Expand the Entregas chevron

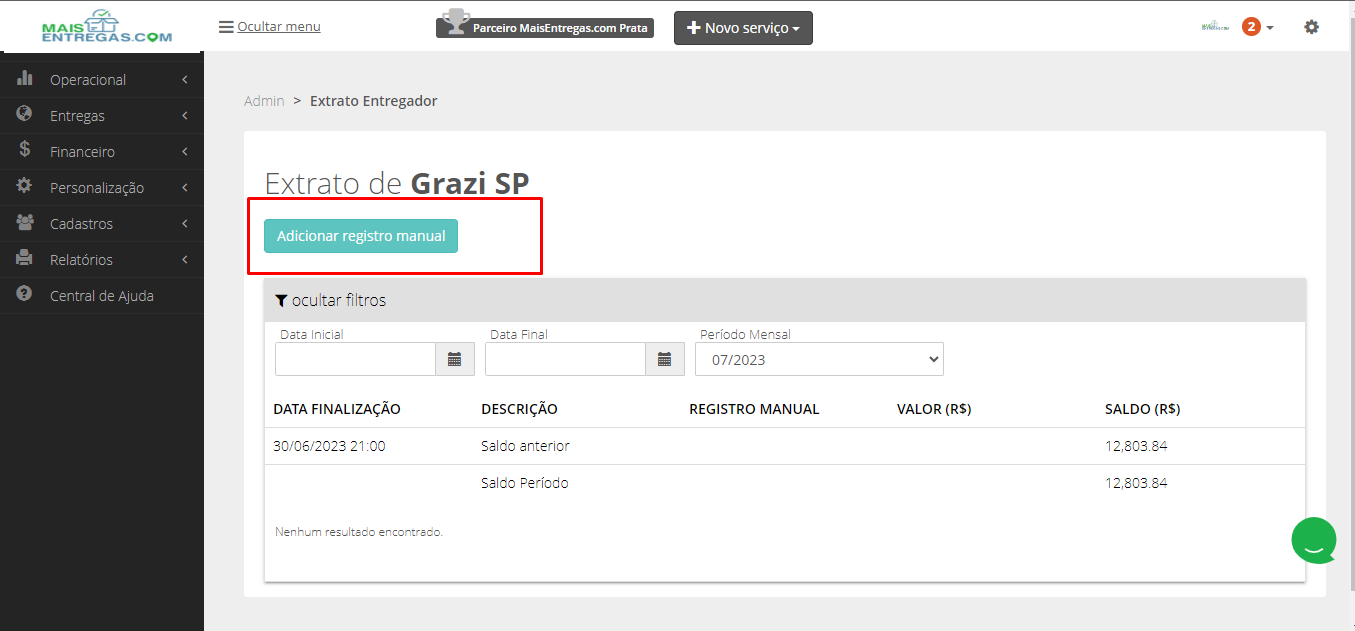pos(185,116)
